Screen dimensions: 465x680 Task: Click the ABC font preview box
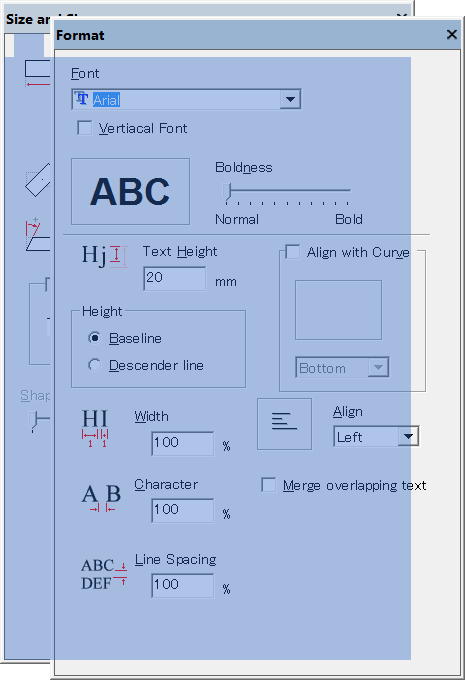click(x=131, y=191)
